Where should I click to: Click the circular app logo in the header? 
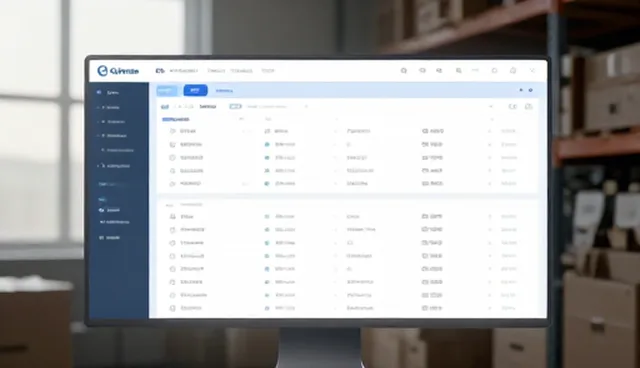point(102,71)
